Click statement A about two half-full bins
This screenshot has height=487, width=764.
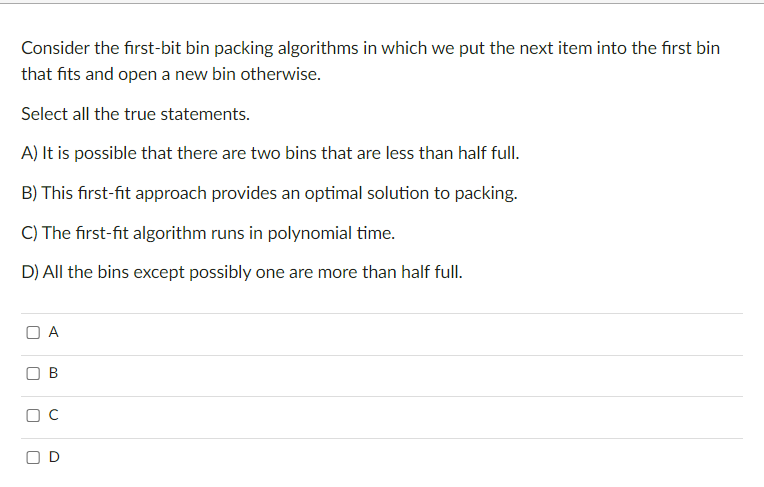click(270, 153)
